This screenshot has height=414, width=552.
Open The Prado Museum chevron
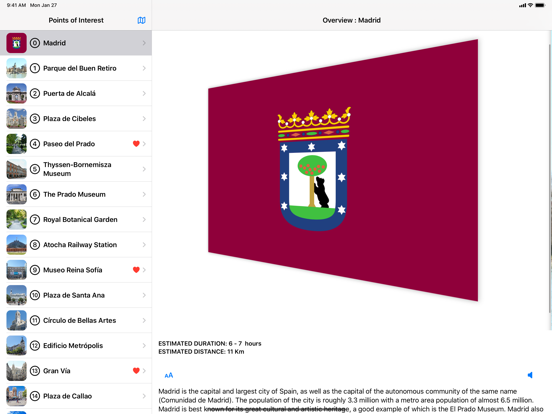click(x=144, y=194)
